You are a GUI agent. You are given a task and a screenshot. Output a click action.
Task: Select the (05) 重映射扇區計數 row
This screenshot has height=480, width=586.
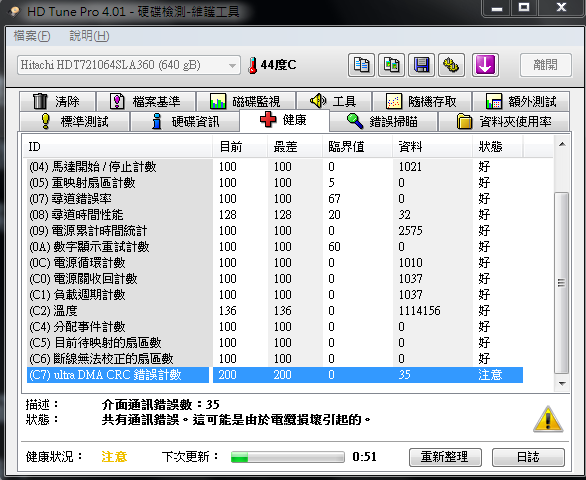pos(275,183)
